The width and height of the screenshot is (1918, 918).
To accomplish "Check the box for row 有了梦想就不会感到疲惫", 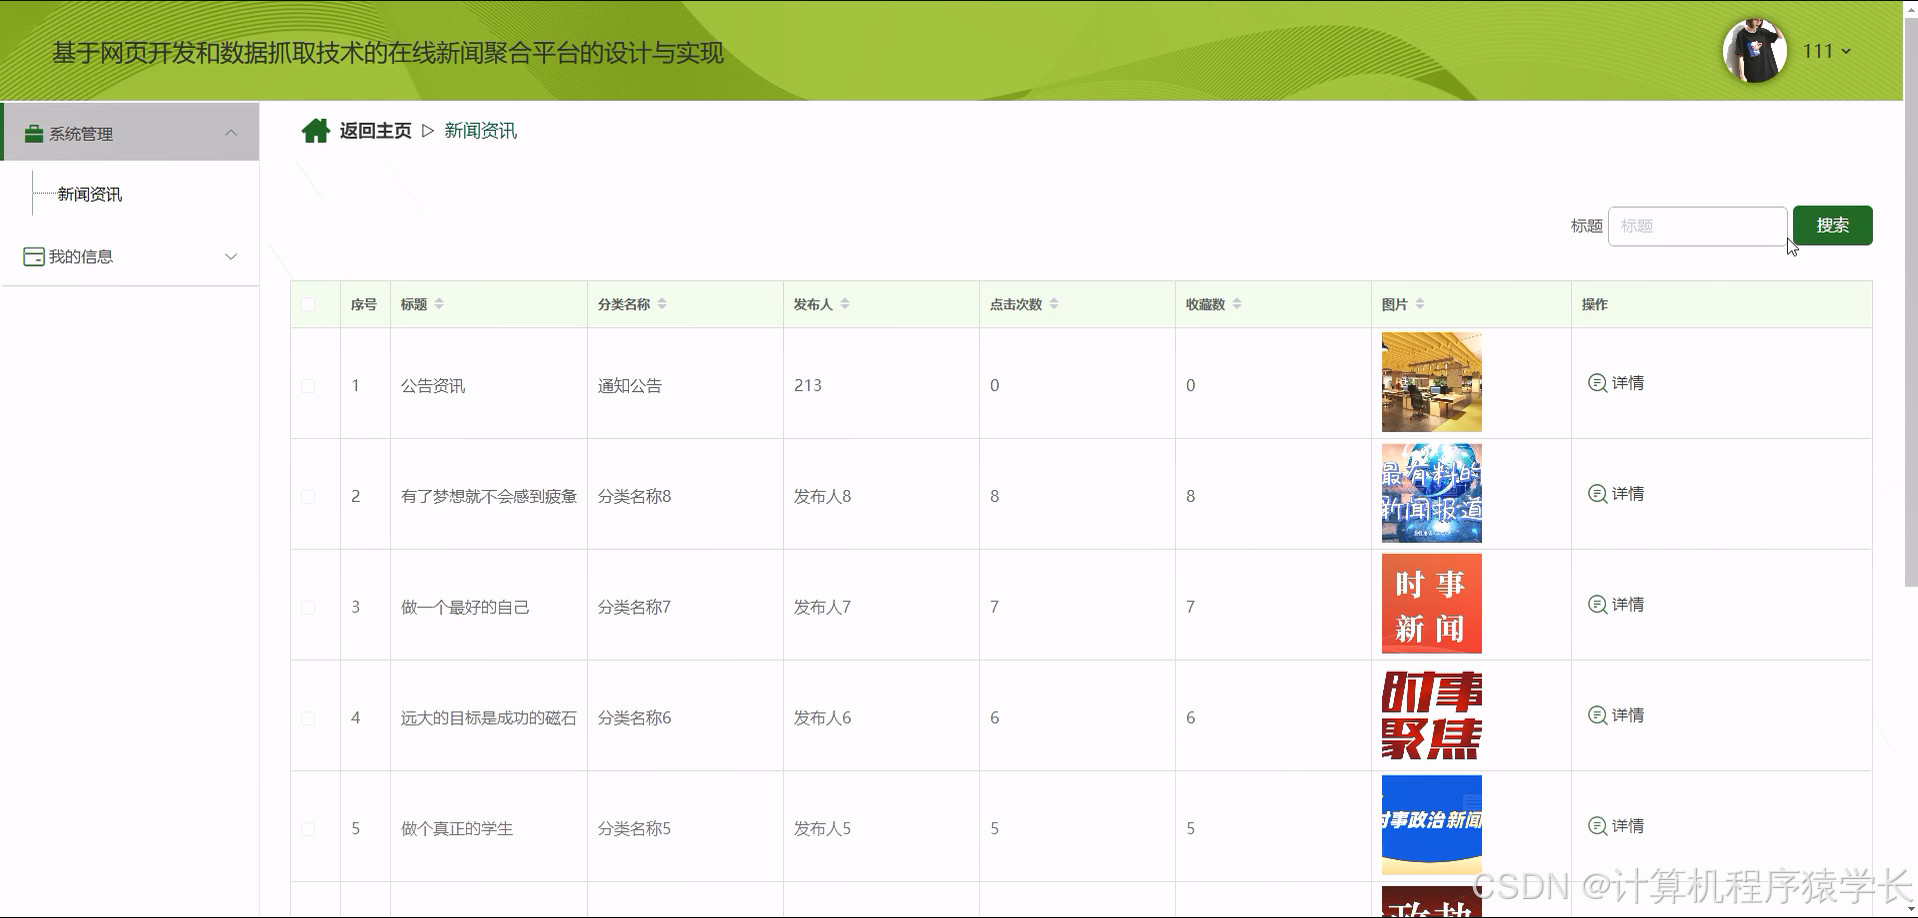I will coord(308,497).
